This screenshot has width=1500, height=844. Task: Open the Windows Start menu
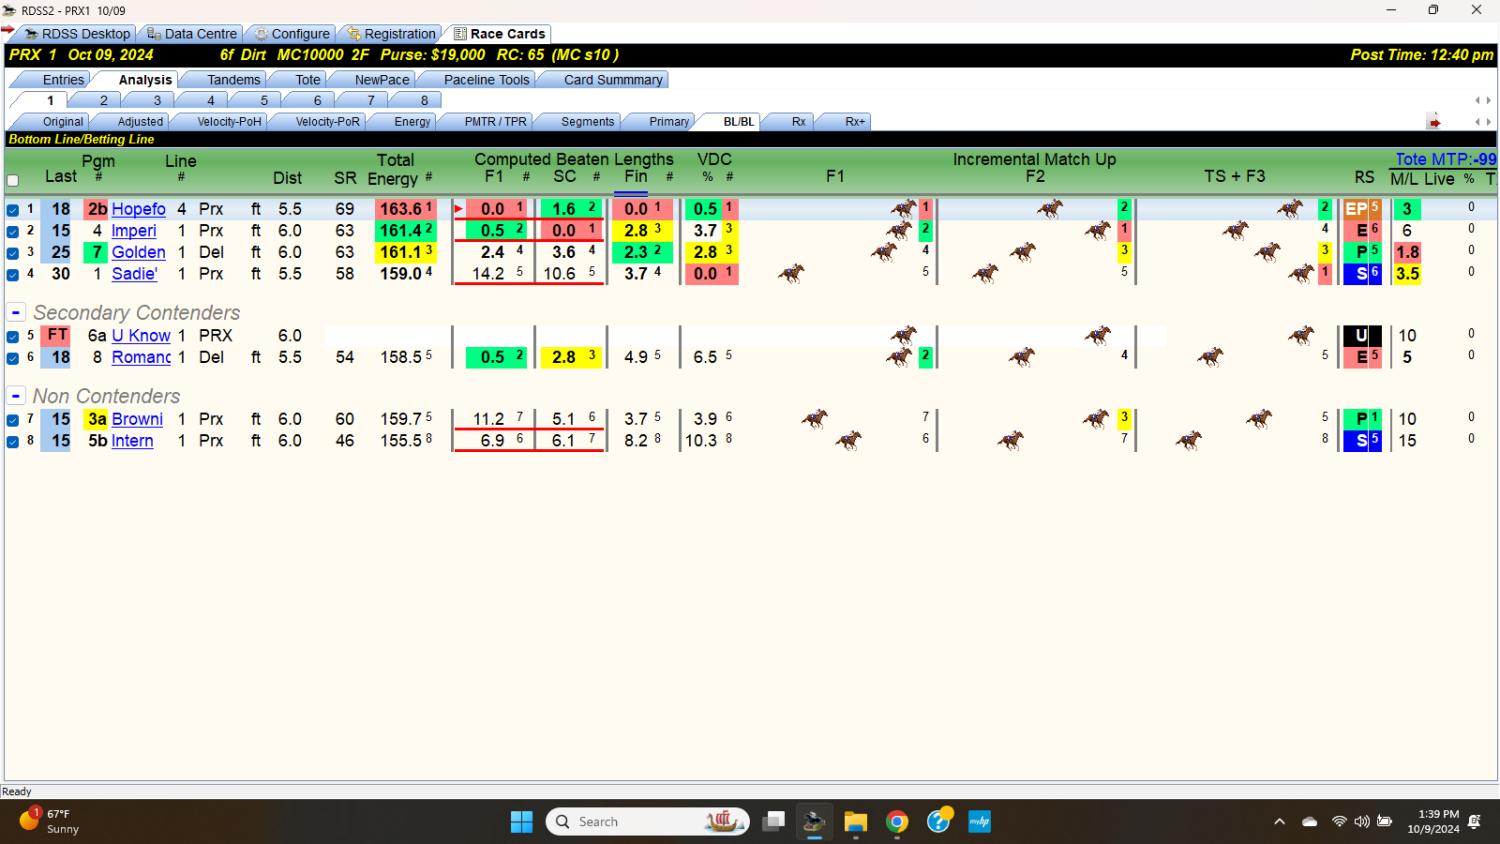522,822
